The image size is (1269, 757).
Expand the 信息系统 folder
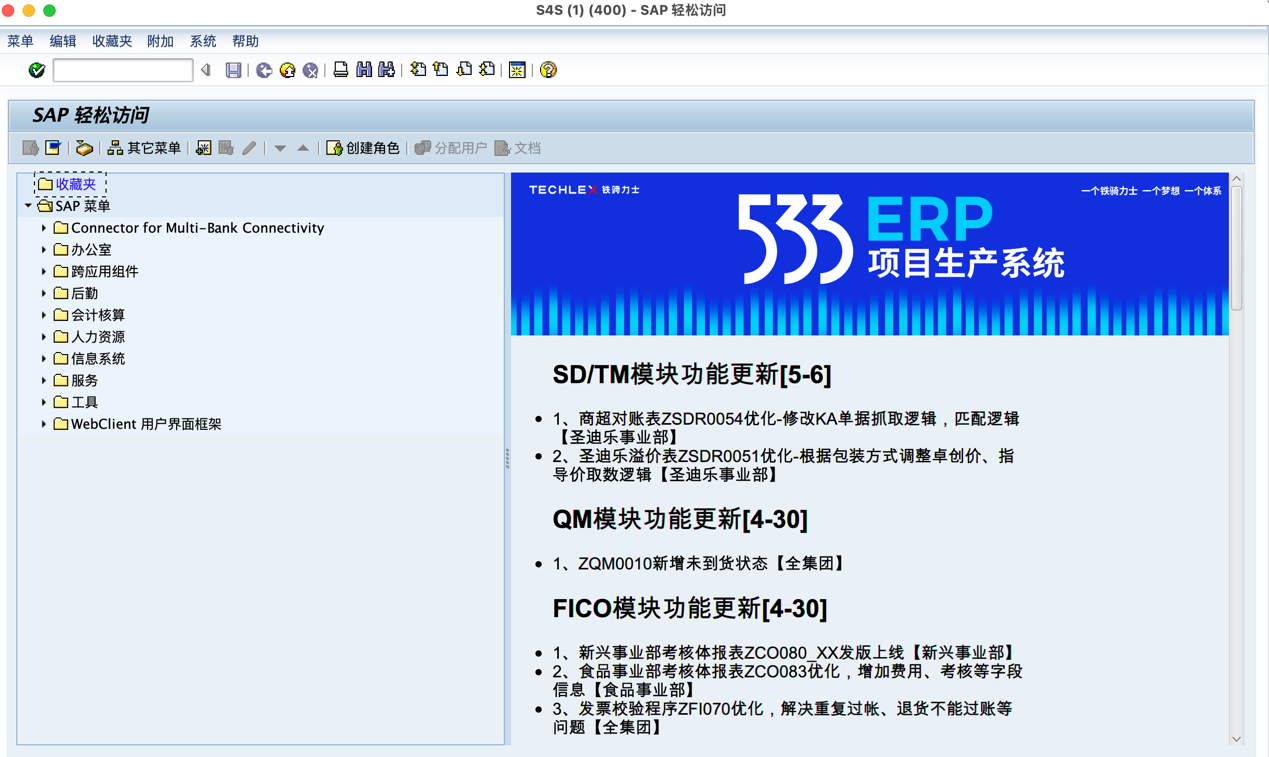click(x=44, y=358)
